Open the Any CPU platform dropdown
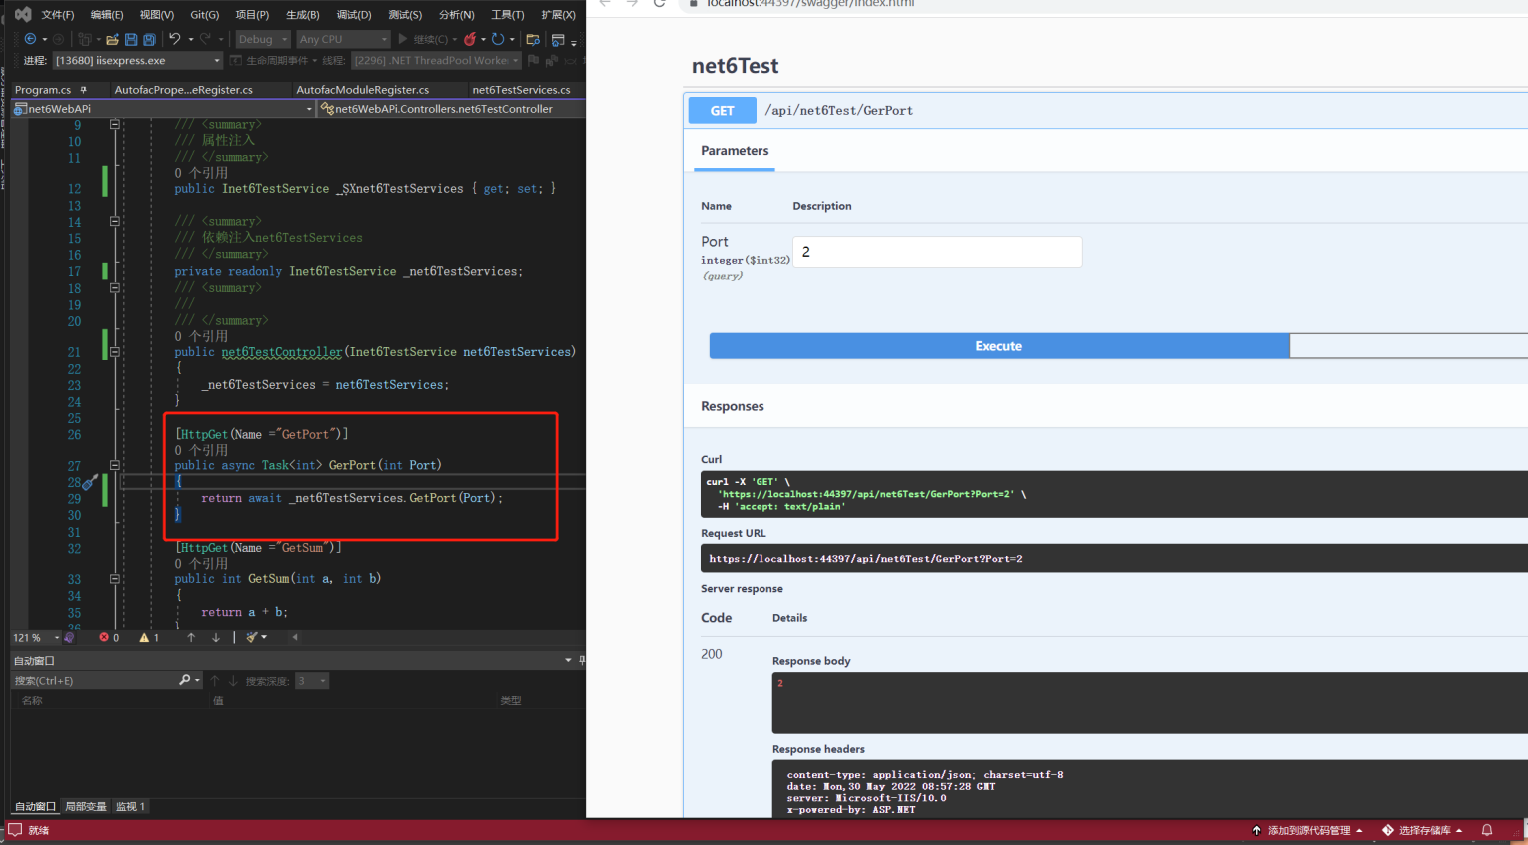This screenshot has width=1528, height=845. [343, 39]
